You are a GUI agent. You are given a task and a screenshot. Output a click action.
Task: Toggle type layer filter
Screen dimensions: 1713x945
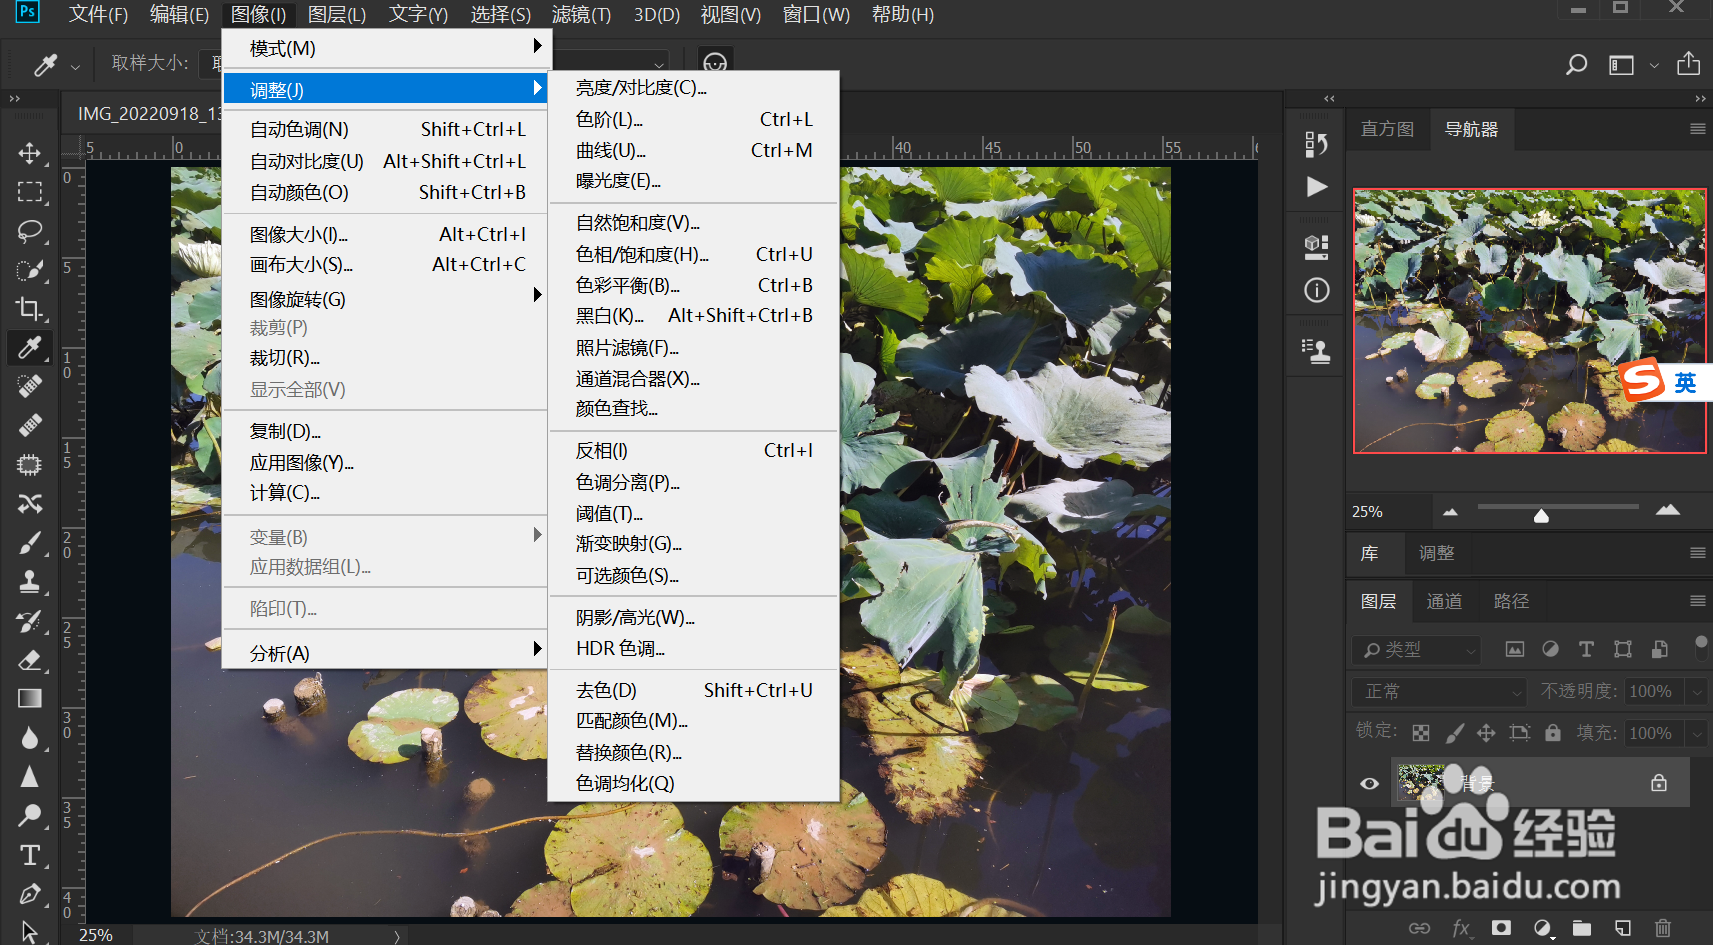pos(1586,649)
